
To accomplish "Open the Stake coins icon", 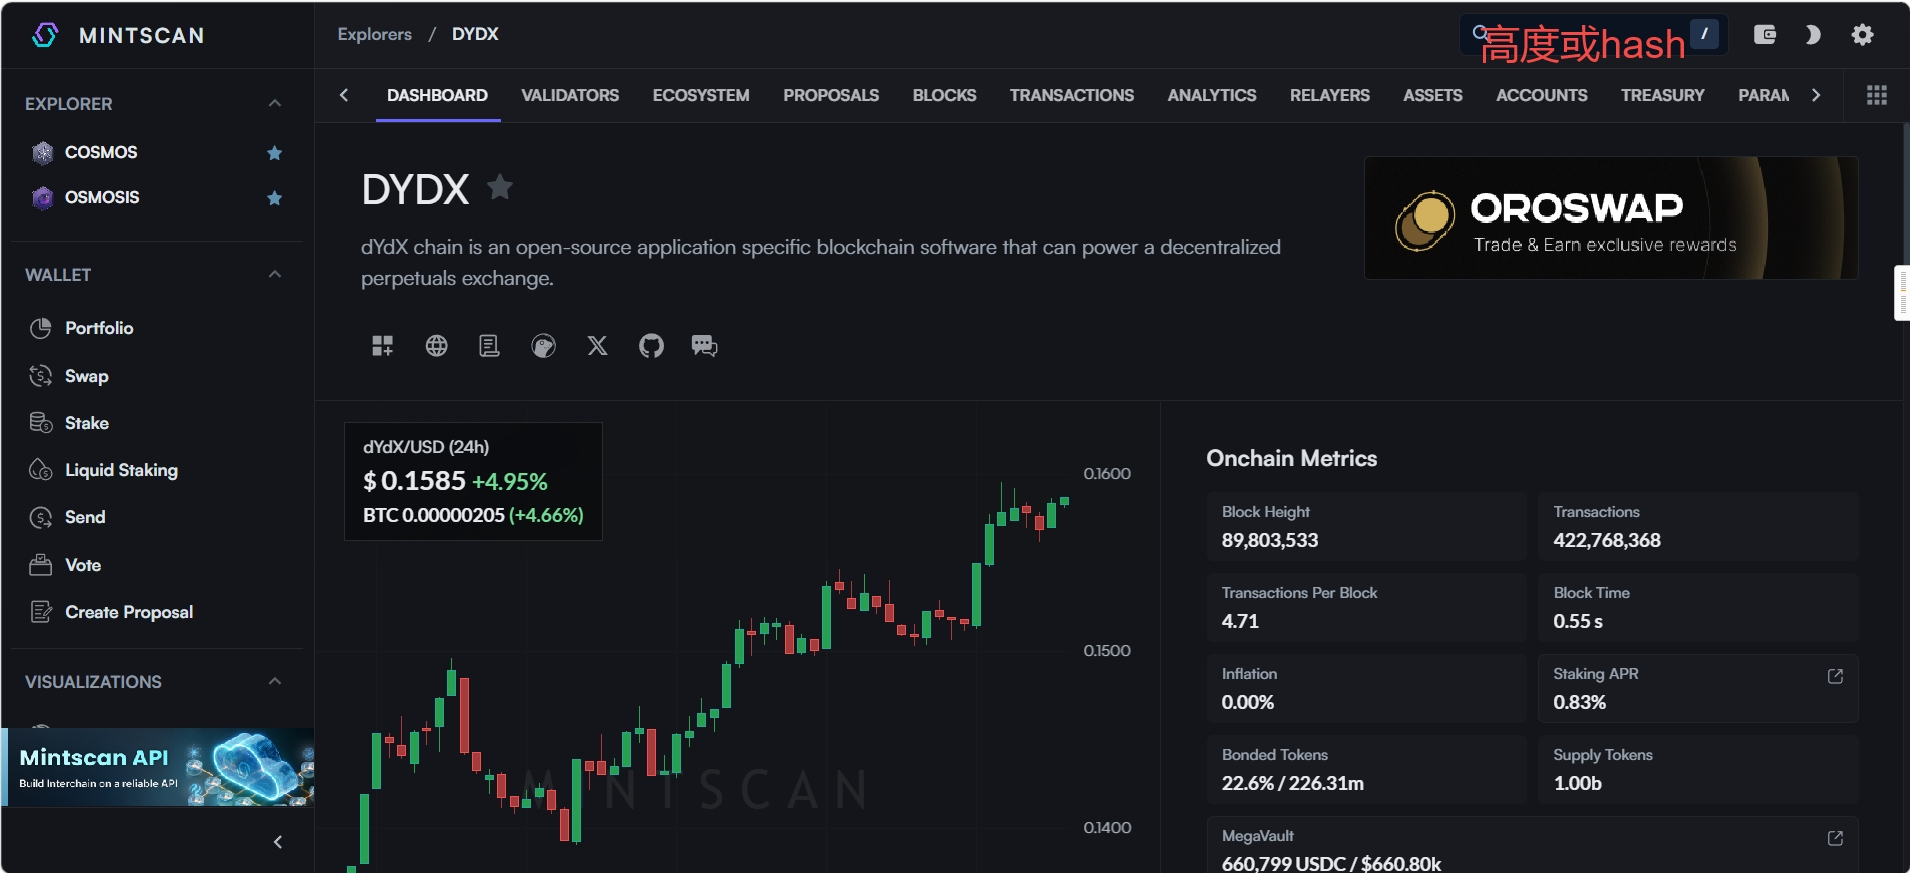I will pyautogui.click(x=41, y=423).
